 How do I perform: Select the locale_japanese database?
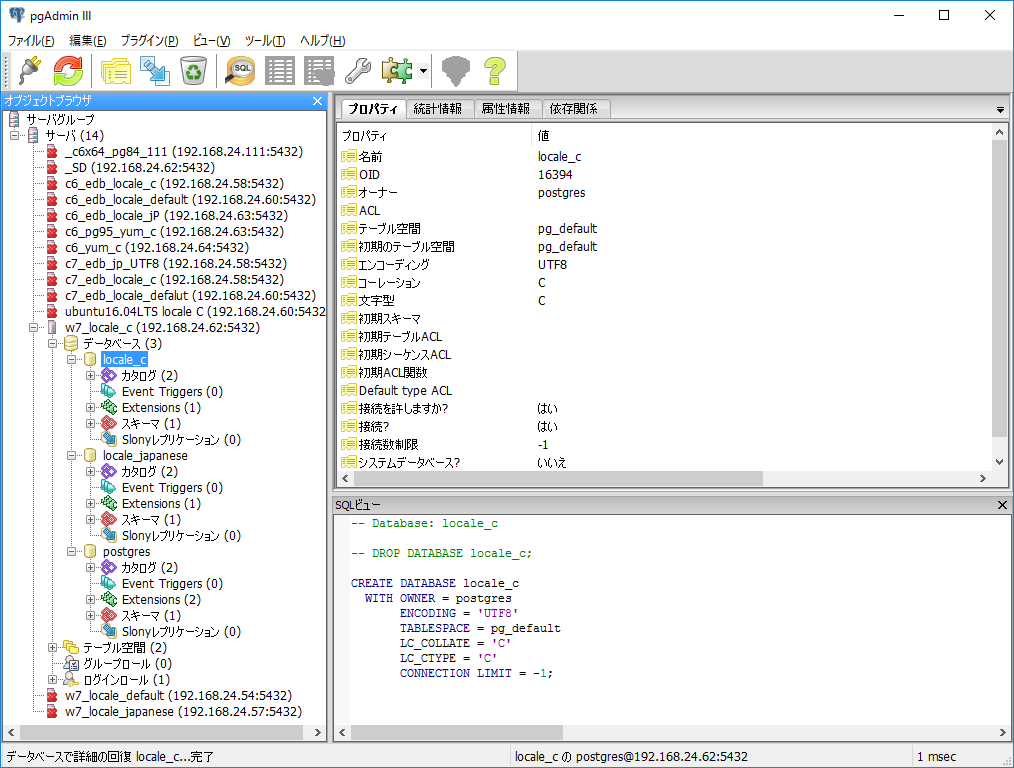[x=145, y=456]
